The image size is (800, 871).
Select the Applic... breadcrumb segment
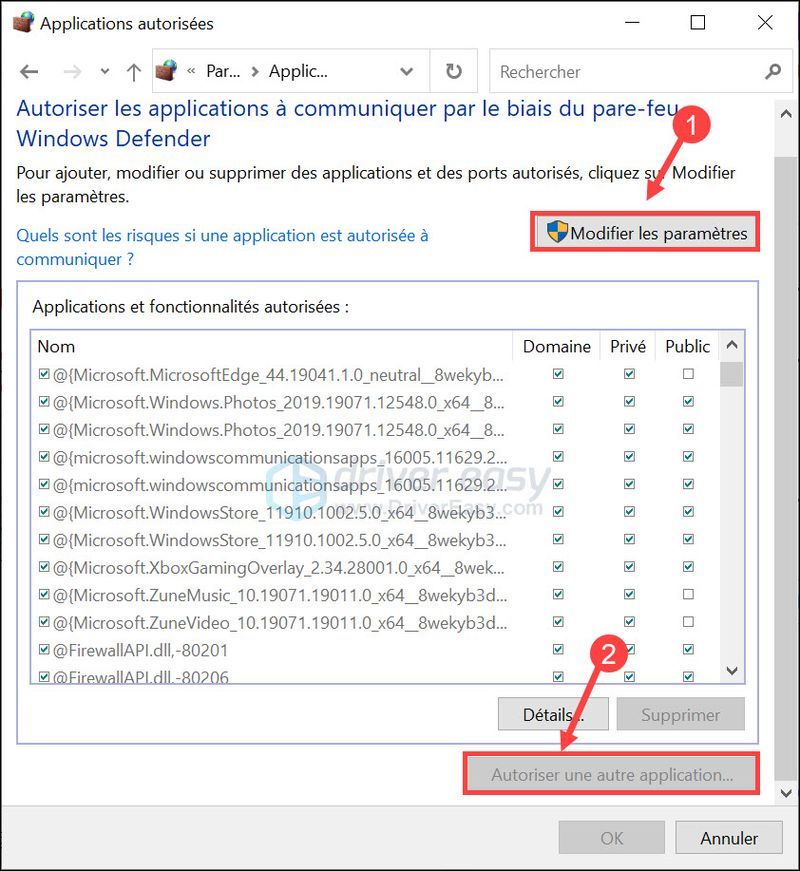(x=298, y=71)
